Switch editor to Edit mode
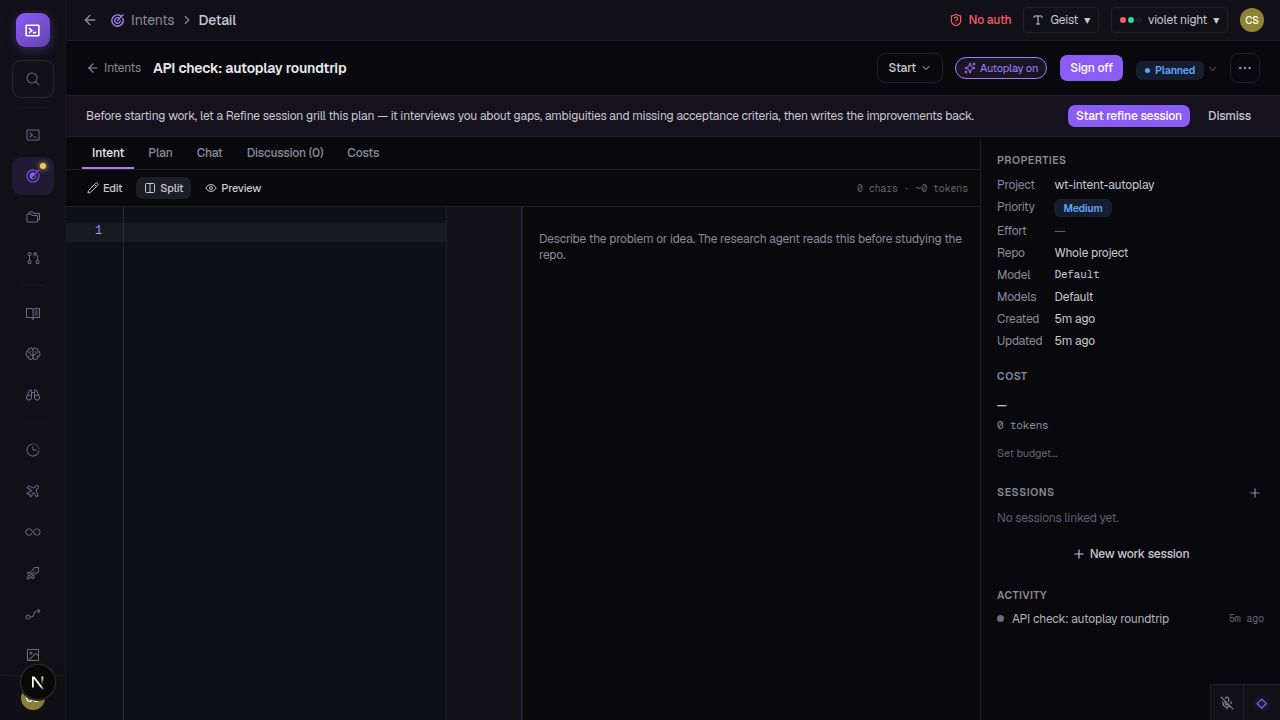The image size is (1280, 720). click(x=105, y=188)
